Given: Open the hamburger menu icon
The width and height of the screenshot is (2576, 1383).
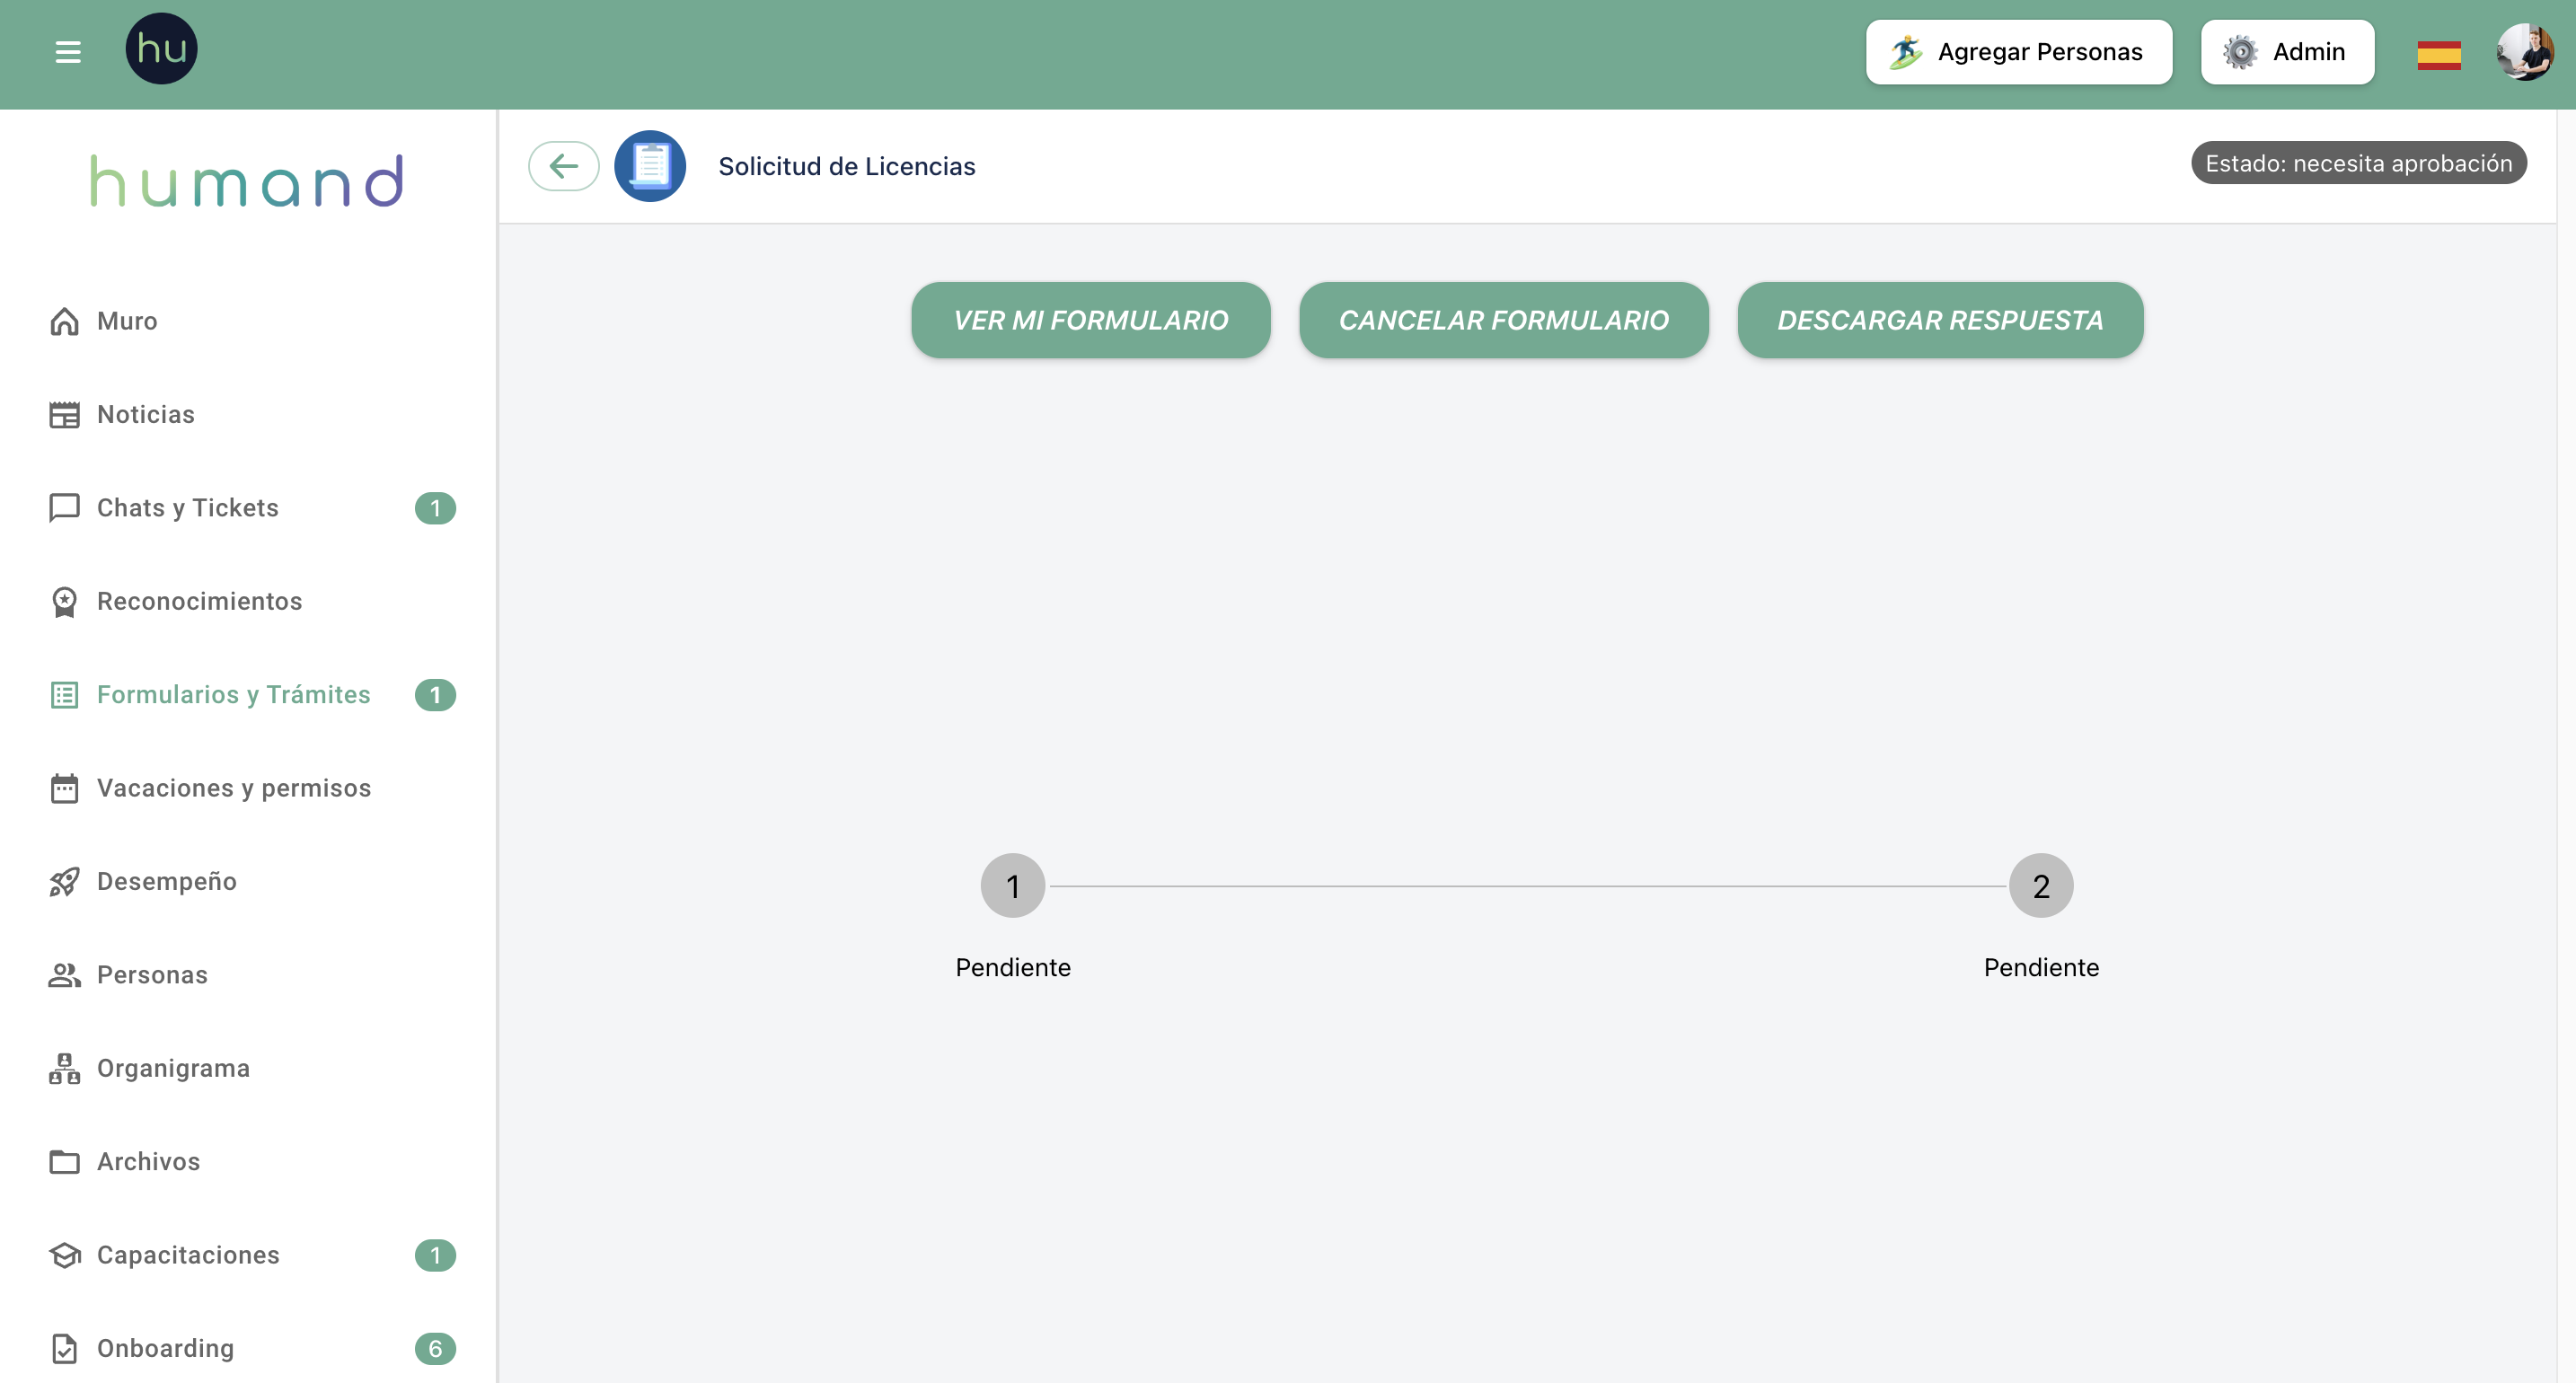Looking at the screenshot, I should (x=68, y=52).
